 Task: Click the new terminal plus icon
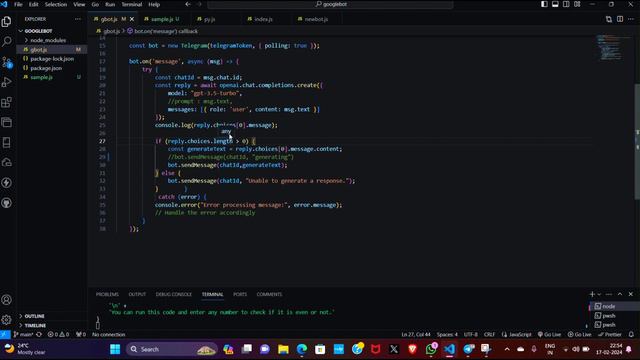(592, 294)
